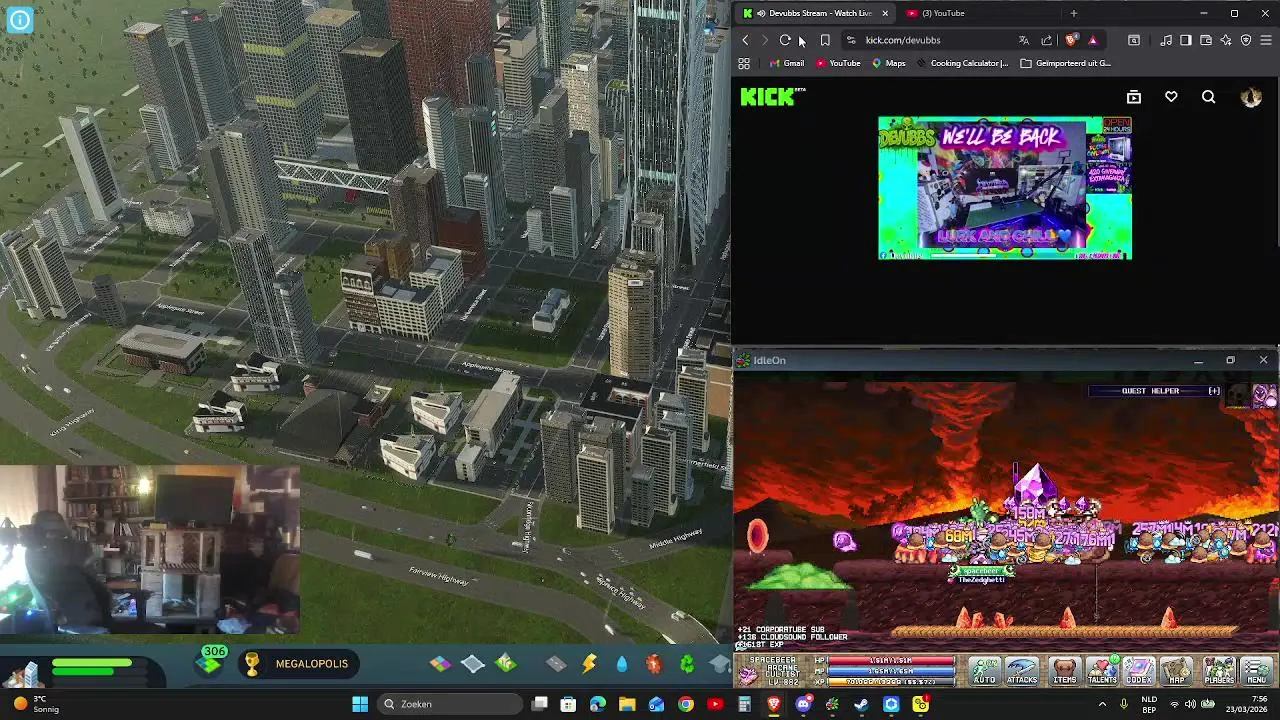1280x720 pixels.
Task: Open the zoning tool icon in Cities Skylines
Action: (440, 664)
